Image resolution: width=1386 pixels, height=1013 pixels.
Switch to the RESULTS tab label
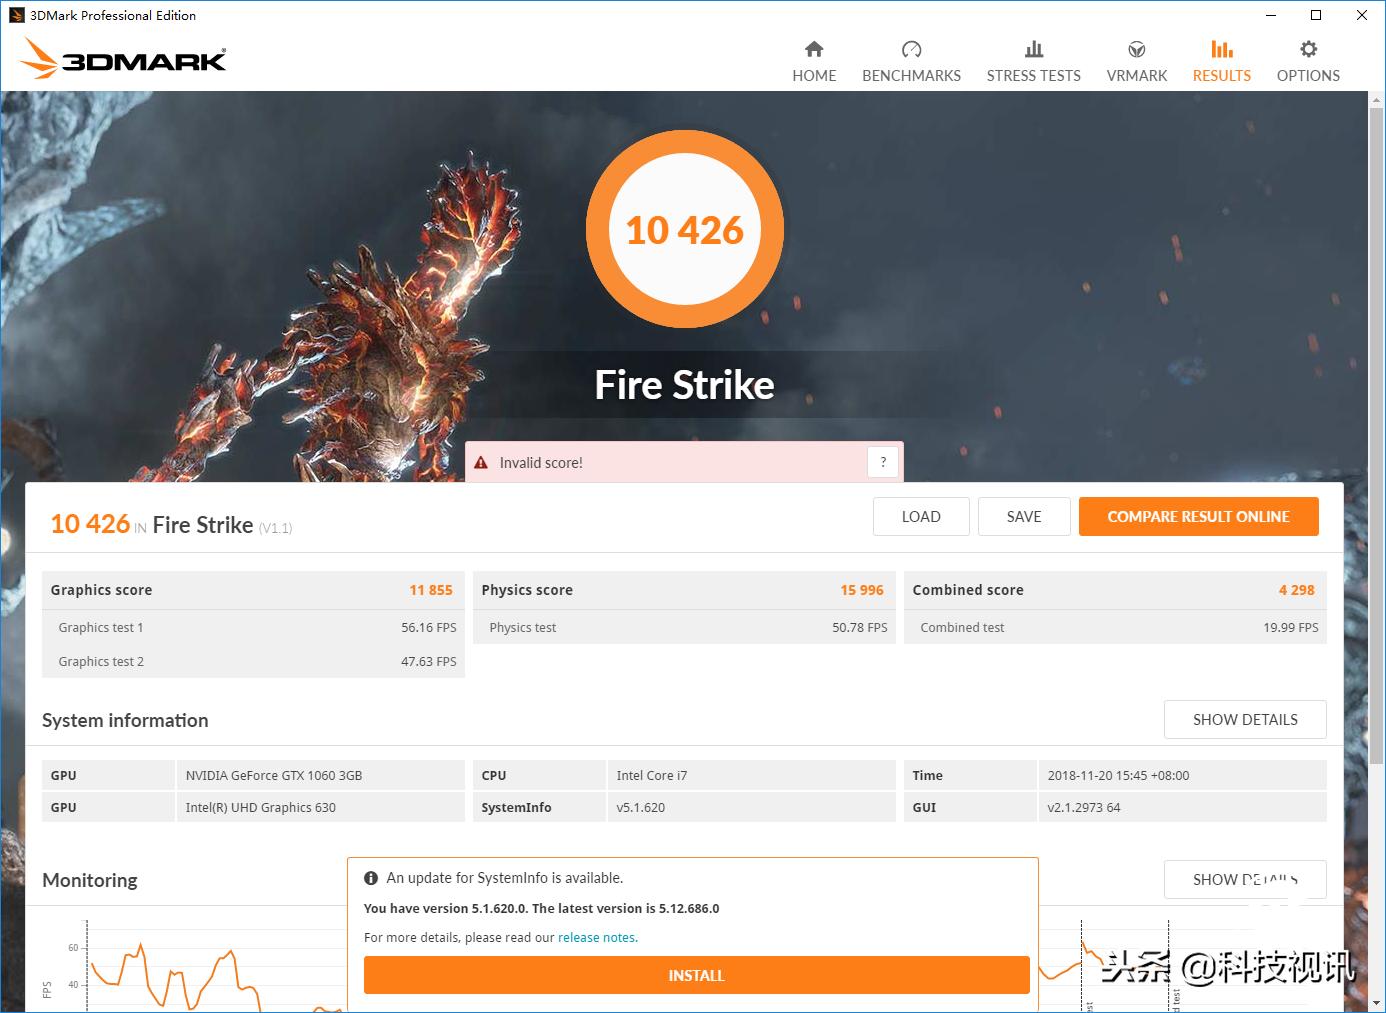[1222, 76]
